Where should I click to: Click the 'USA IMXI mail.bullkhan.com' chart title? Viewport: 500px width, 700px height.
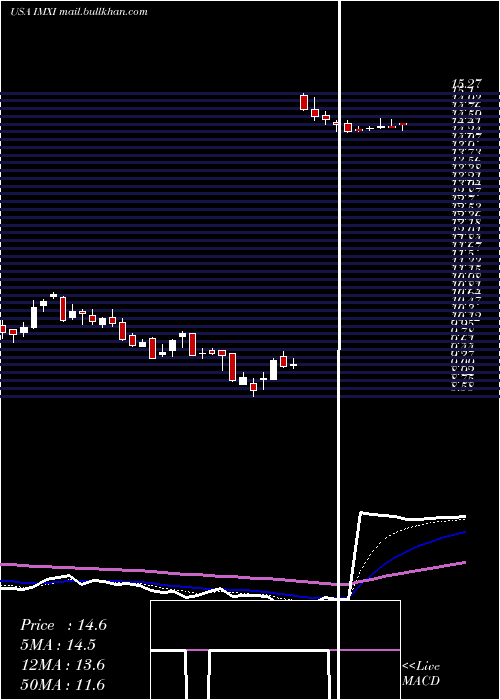pos(79,12)
